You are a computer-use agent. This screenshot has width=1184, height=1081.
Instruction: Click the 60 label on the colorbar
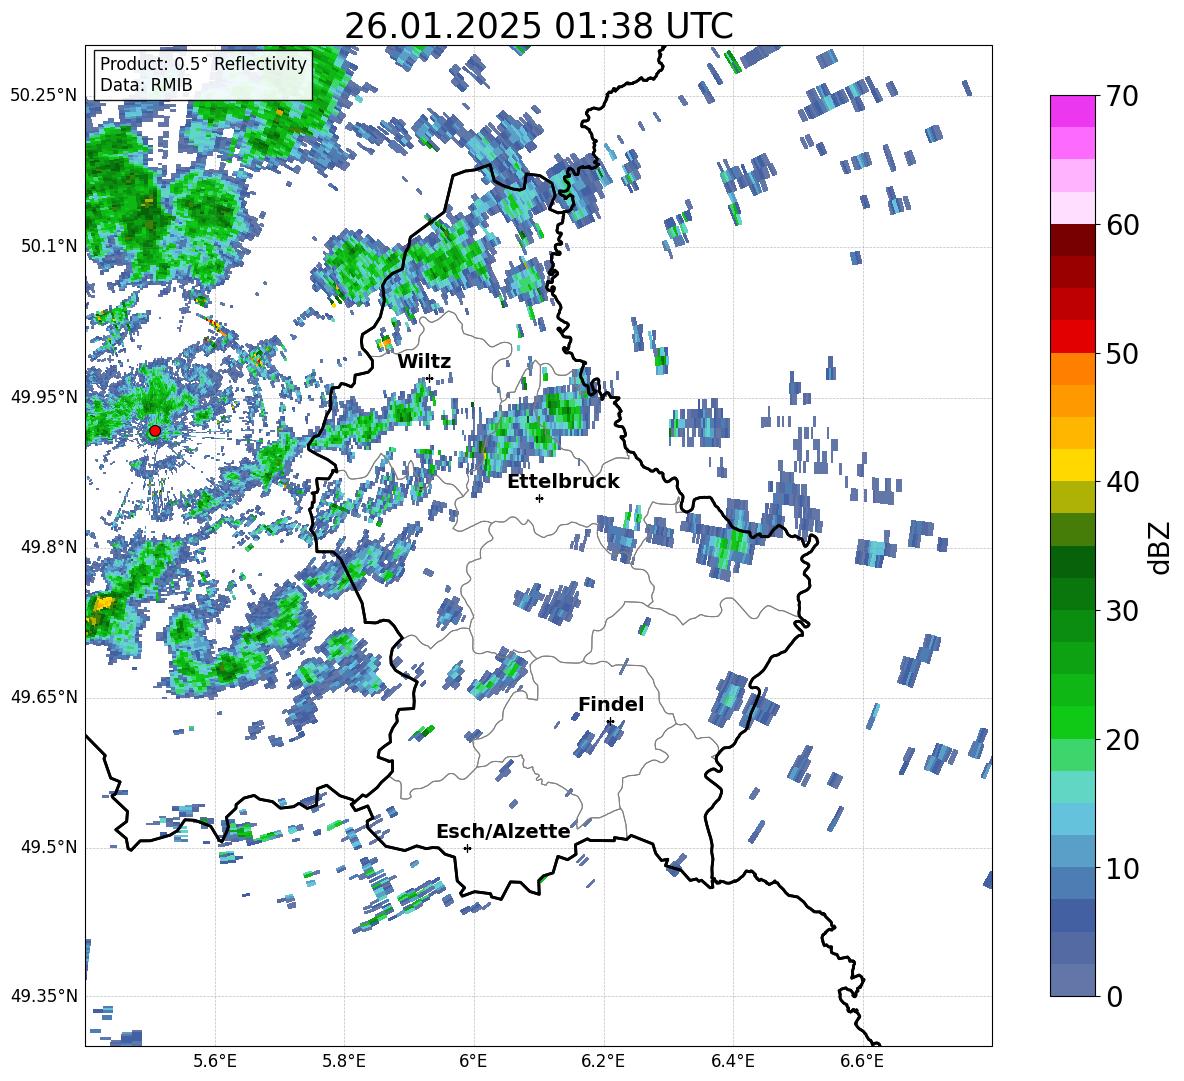tap(1122, 225)
